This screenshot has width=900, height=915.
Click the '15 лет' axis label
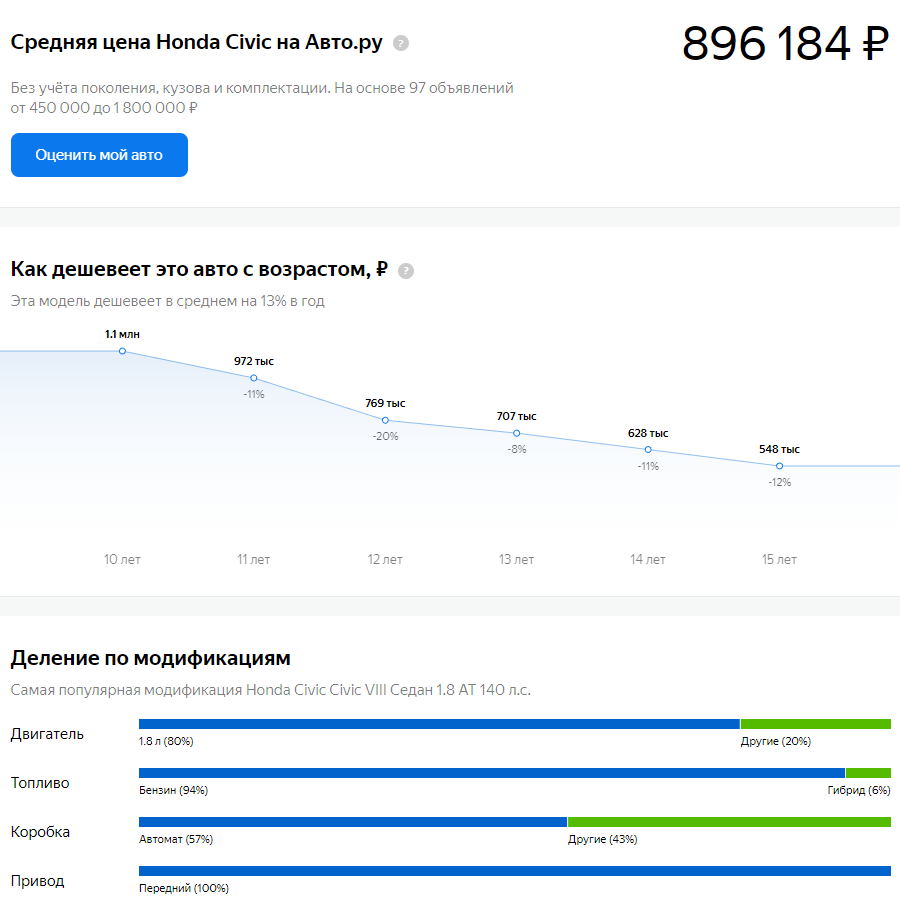pyautogui.click(x=779, y=560)
